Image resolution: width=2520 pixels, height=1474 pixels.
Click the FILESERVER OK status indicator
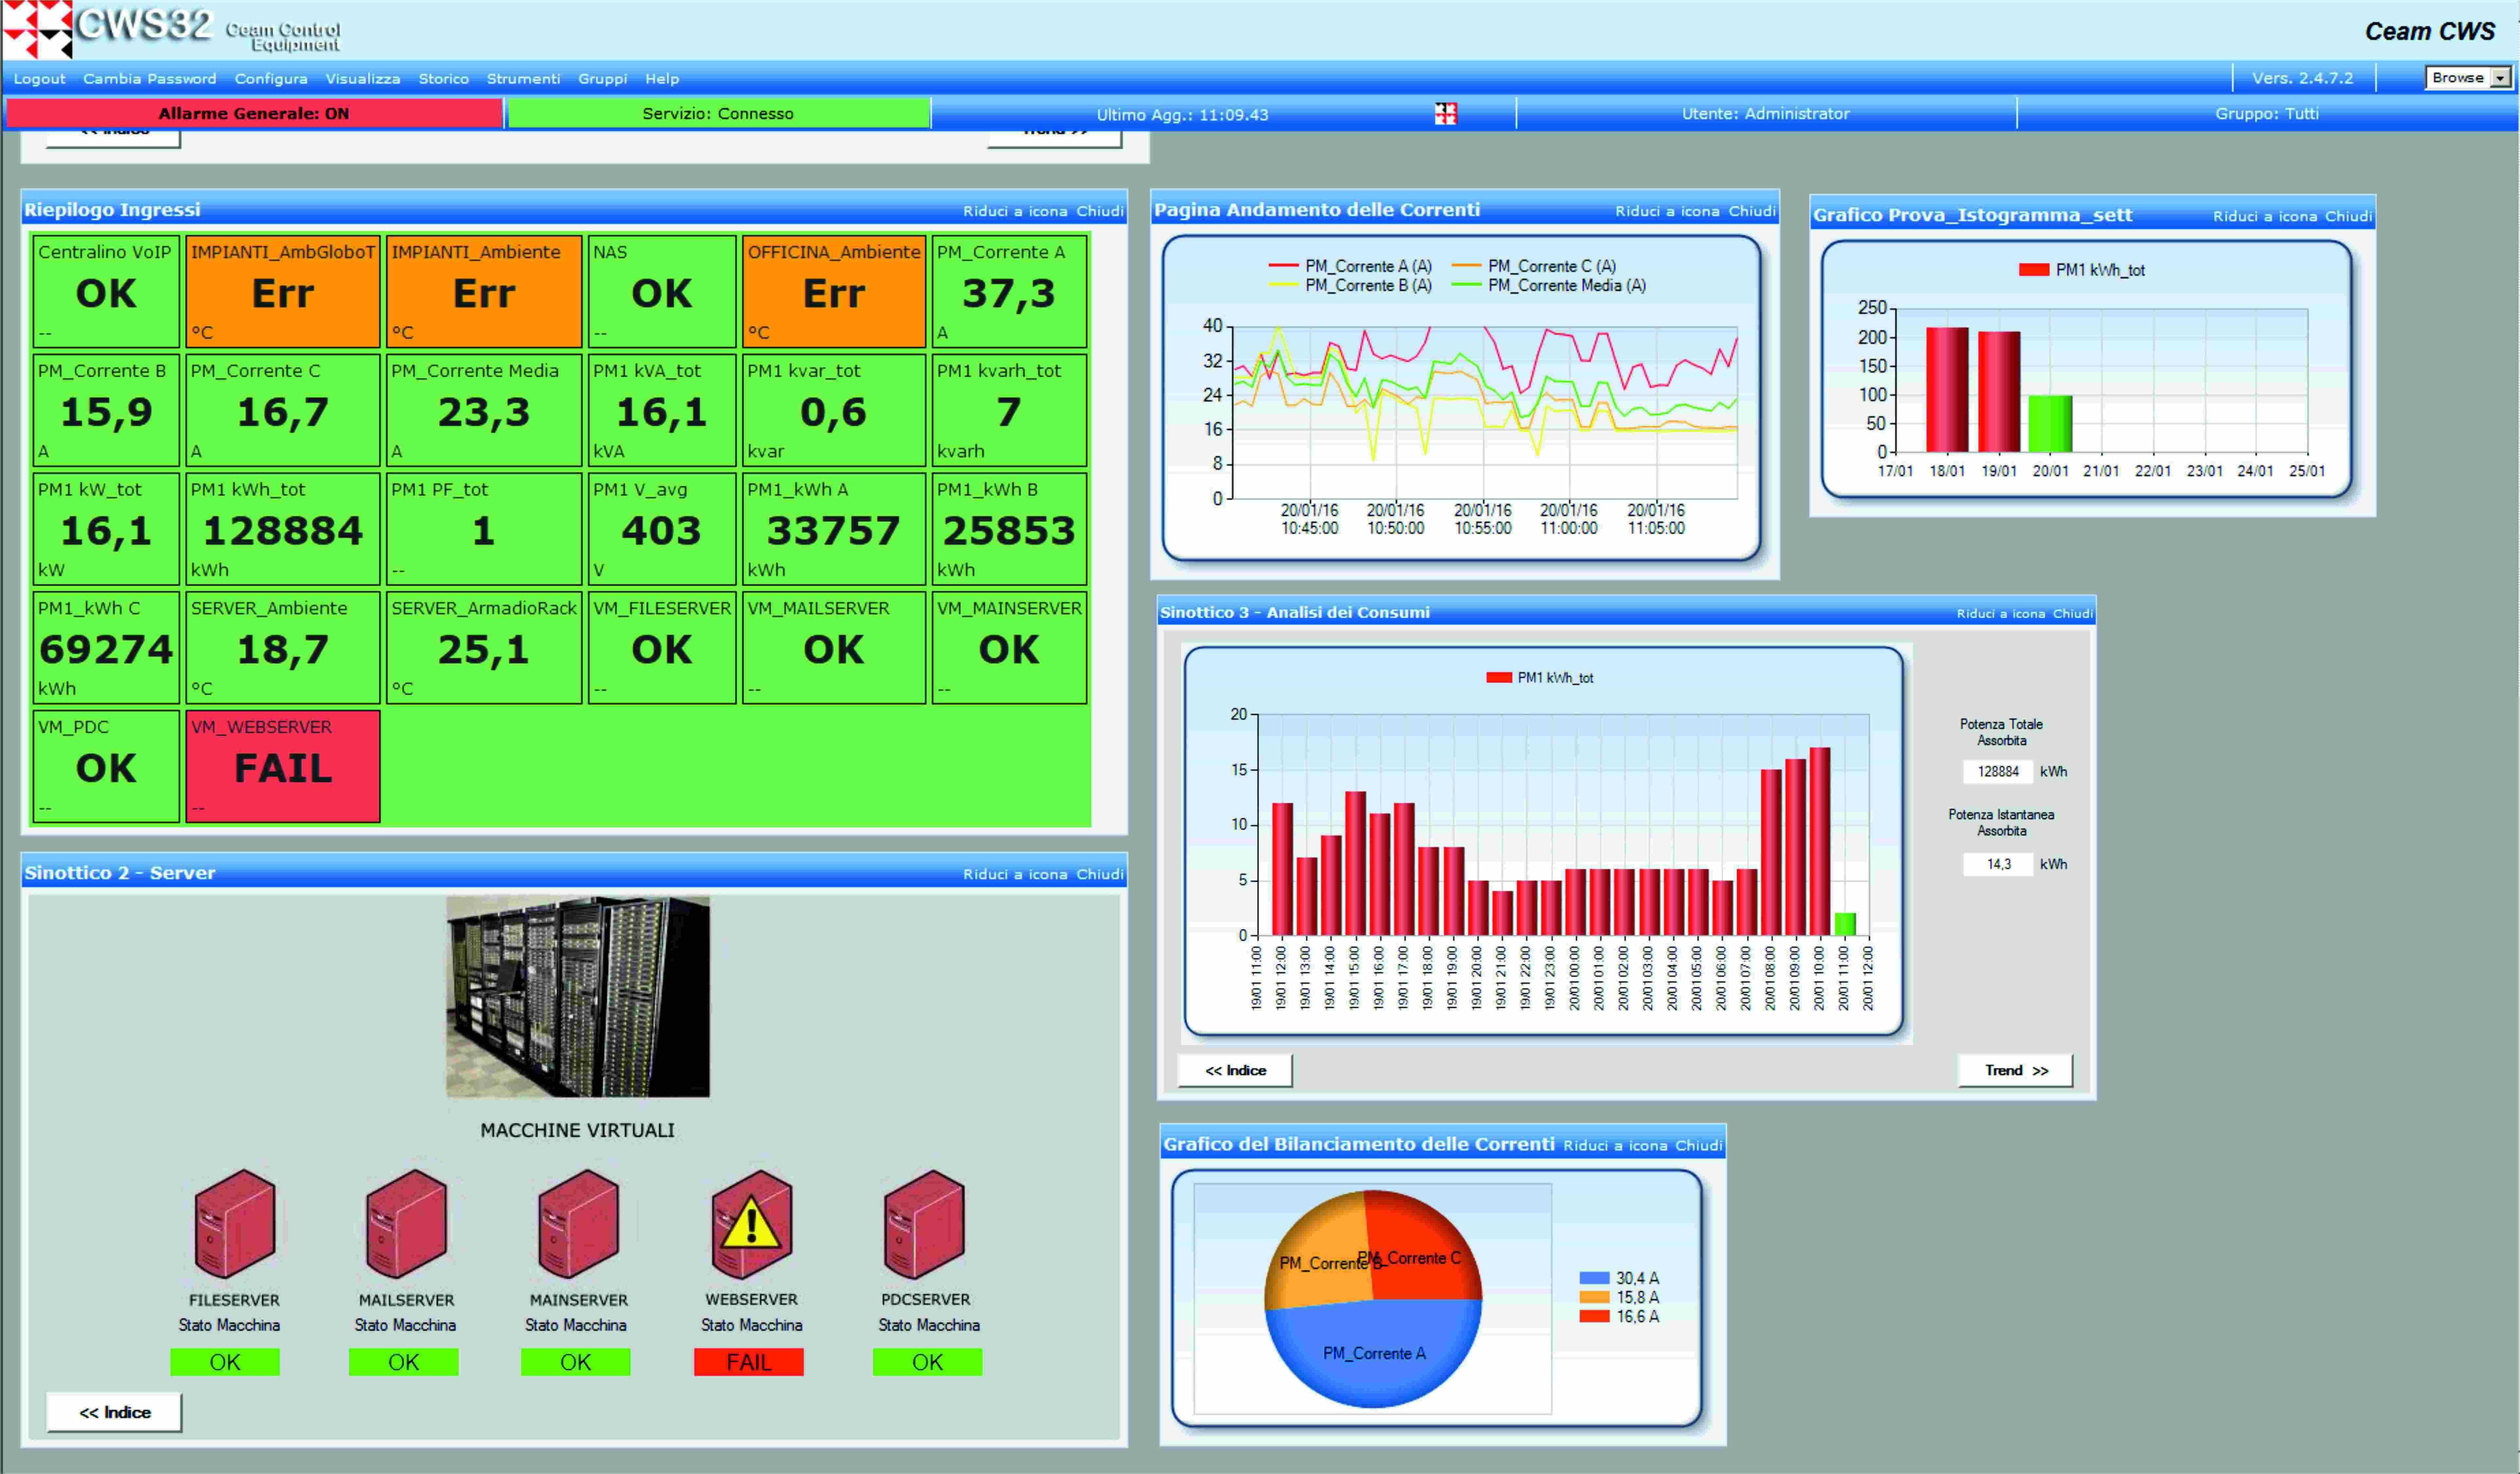tap(225, 1362)
